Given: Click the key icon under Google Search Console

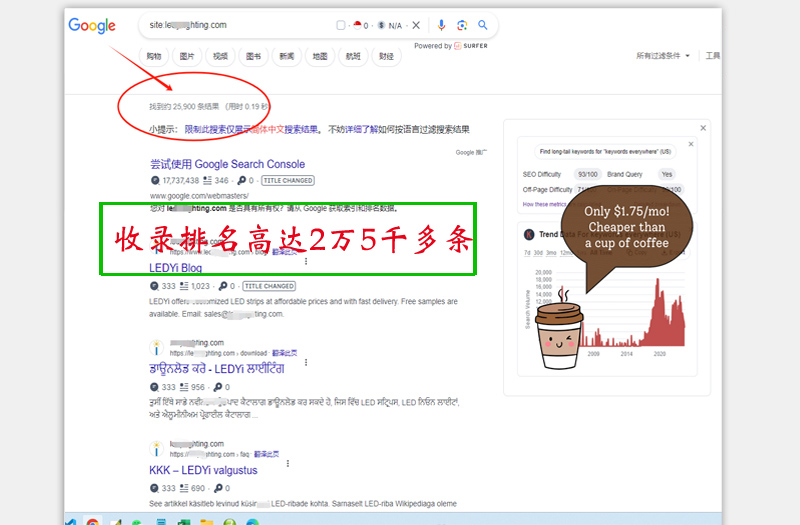Looking at the screenshot, I should tap(241, 180).
